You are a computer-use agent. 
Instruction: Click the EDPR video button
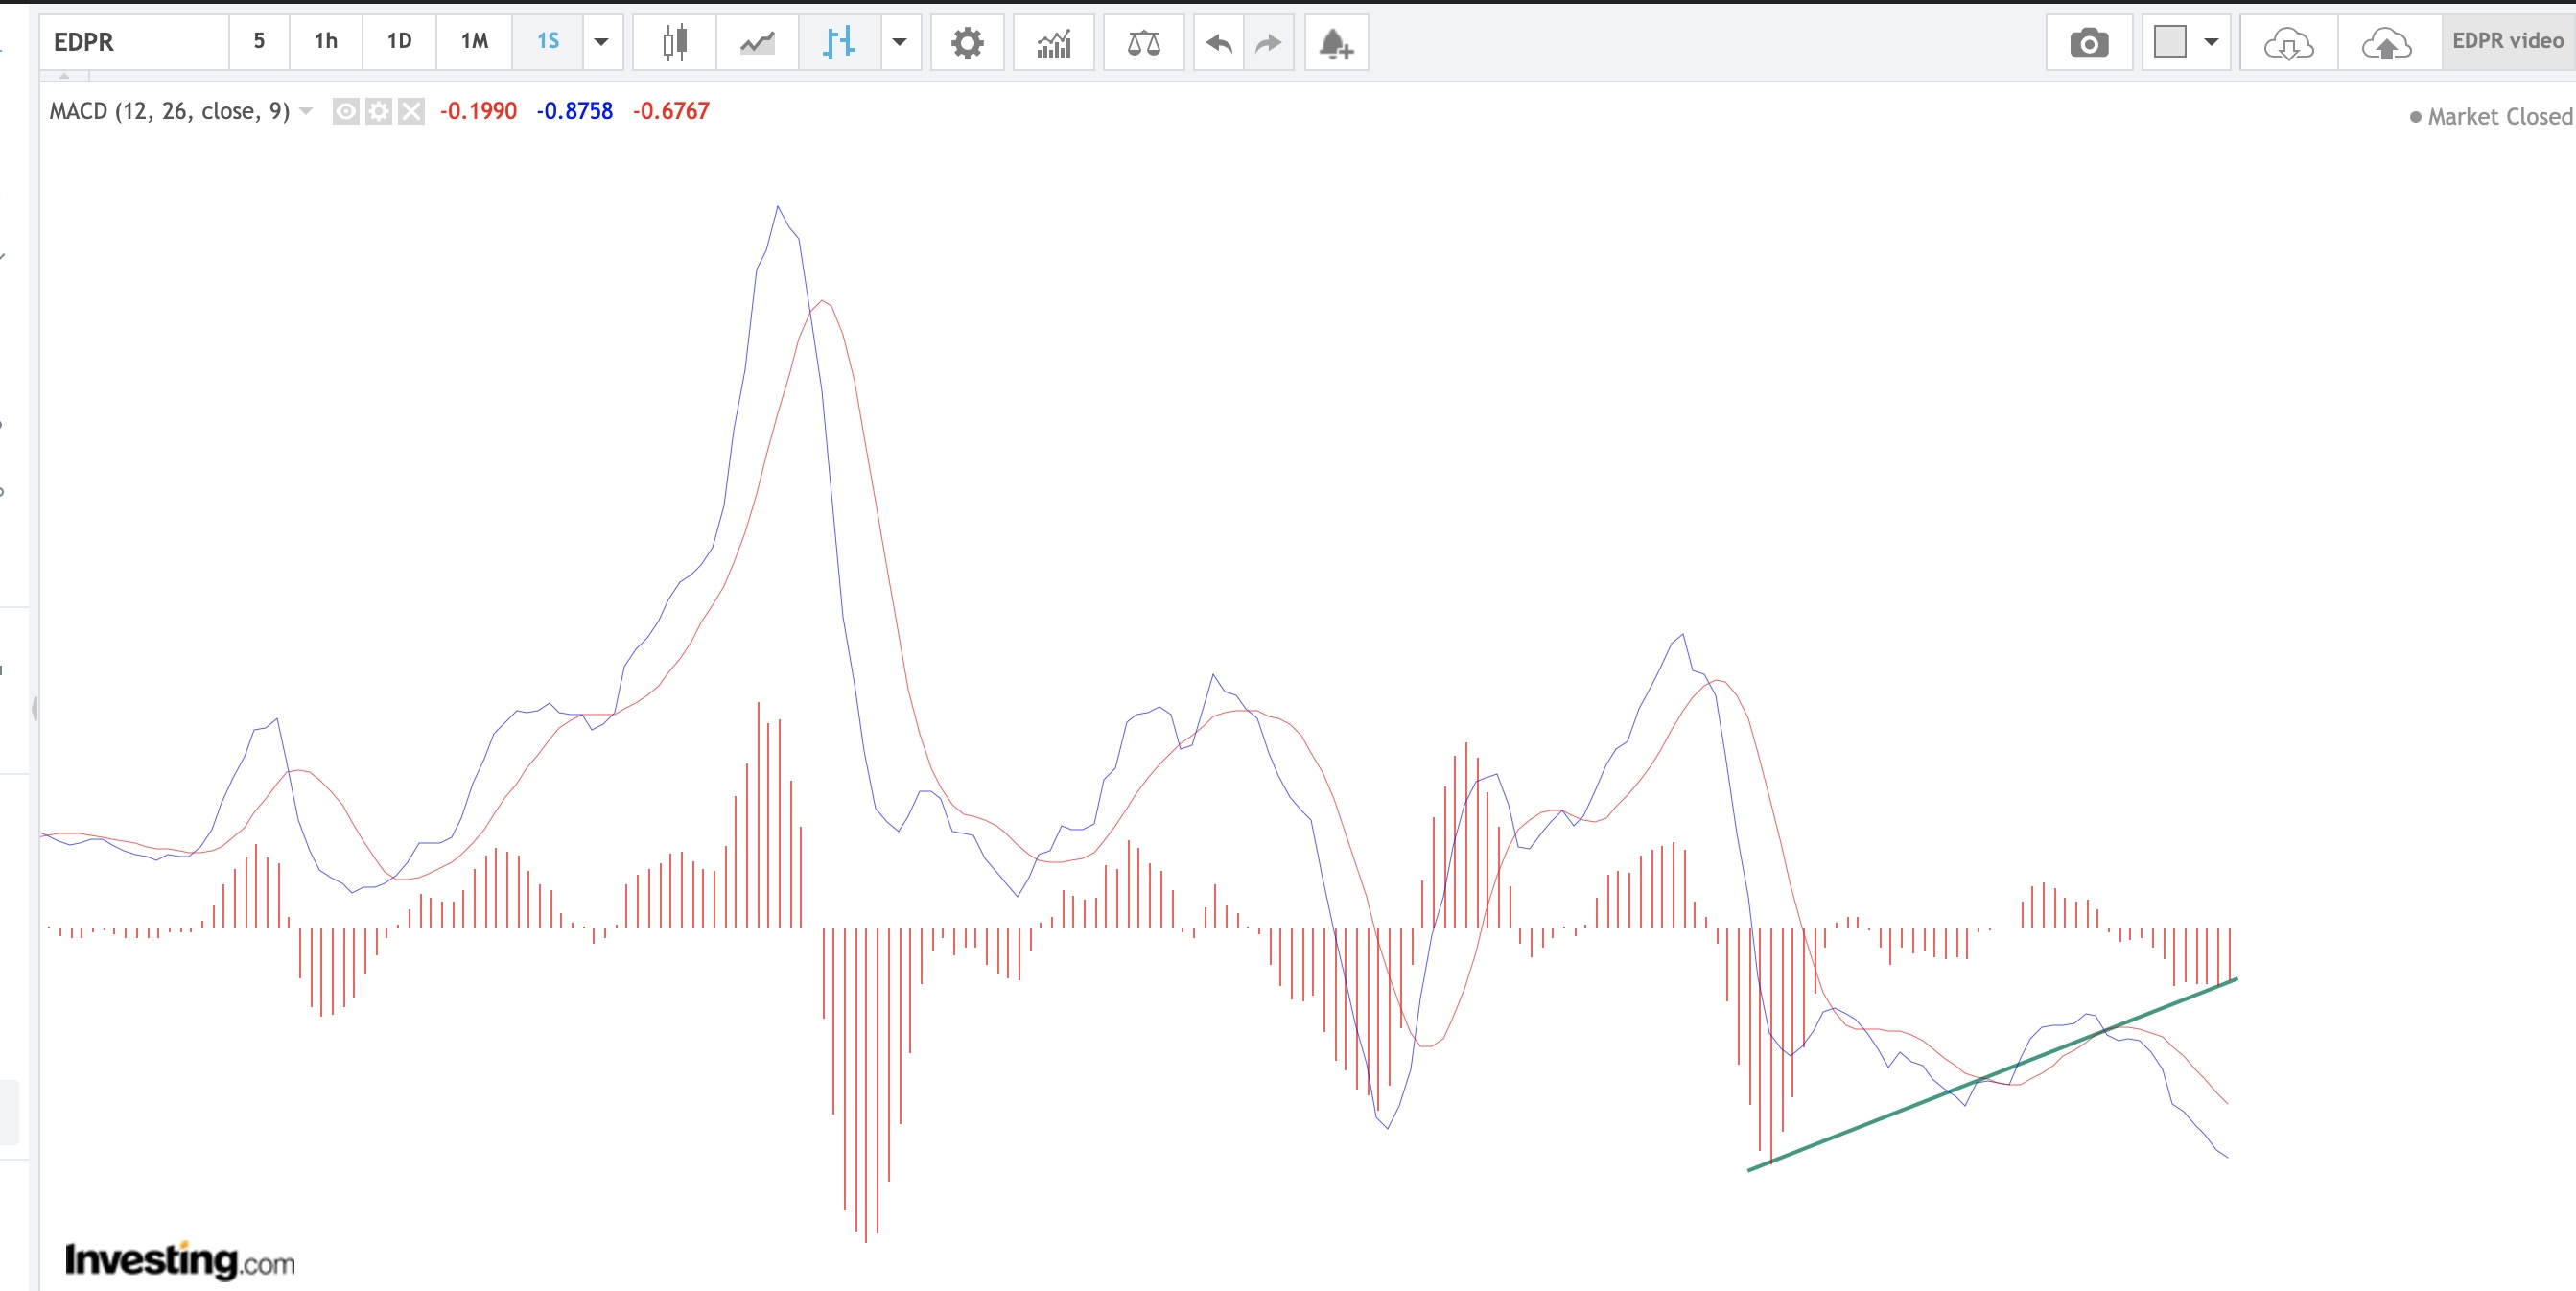click(2507, 42)
